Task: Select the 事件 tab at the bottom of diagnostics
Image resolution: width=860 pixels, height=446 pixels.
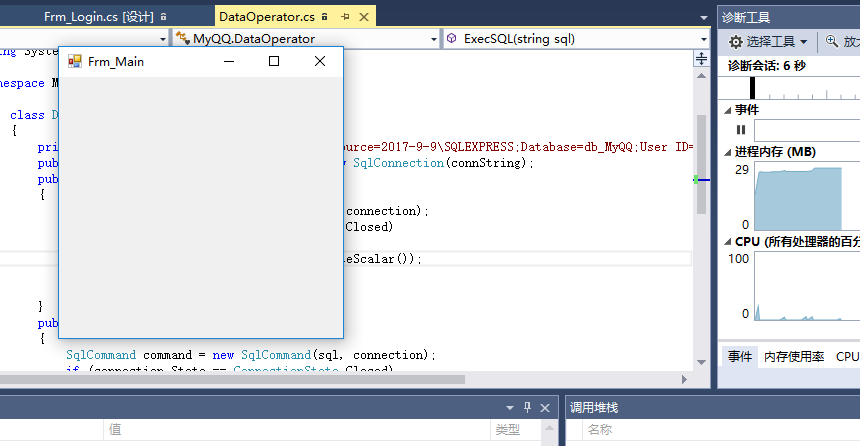Action: click(x=739, y=357)
